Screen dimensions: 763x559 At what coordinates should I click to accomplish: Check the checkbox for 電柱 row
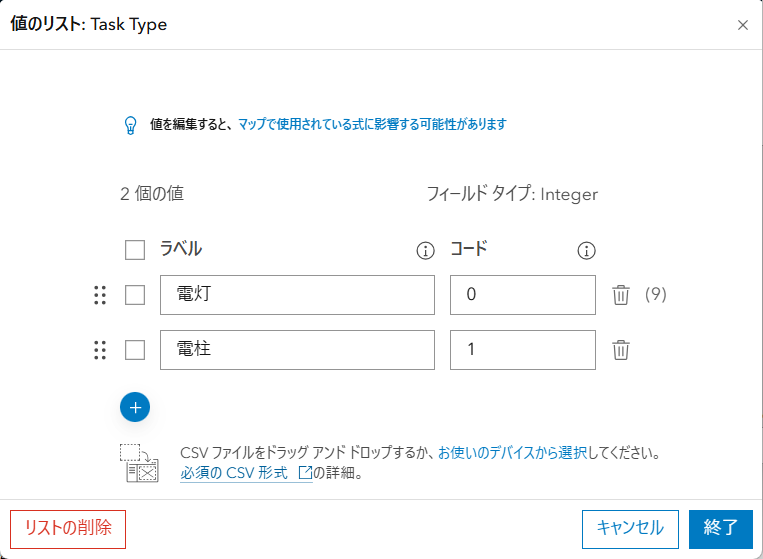pyautogui.click(x=135, y=350)
